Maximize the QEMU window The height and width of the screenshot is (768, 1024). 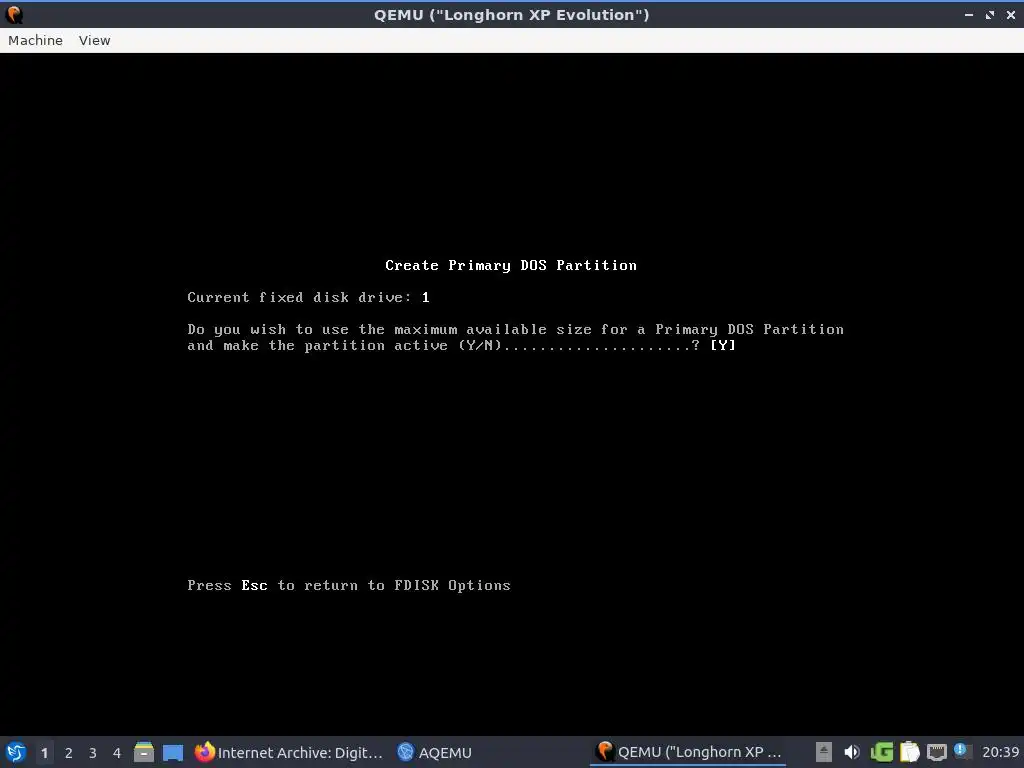pos(990,14)
